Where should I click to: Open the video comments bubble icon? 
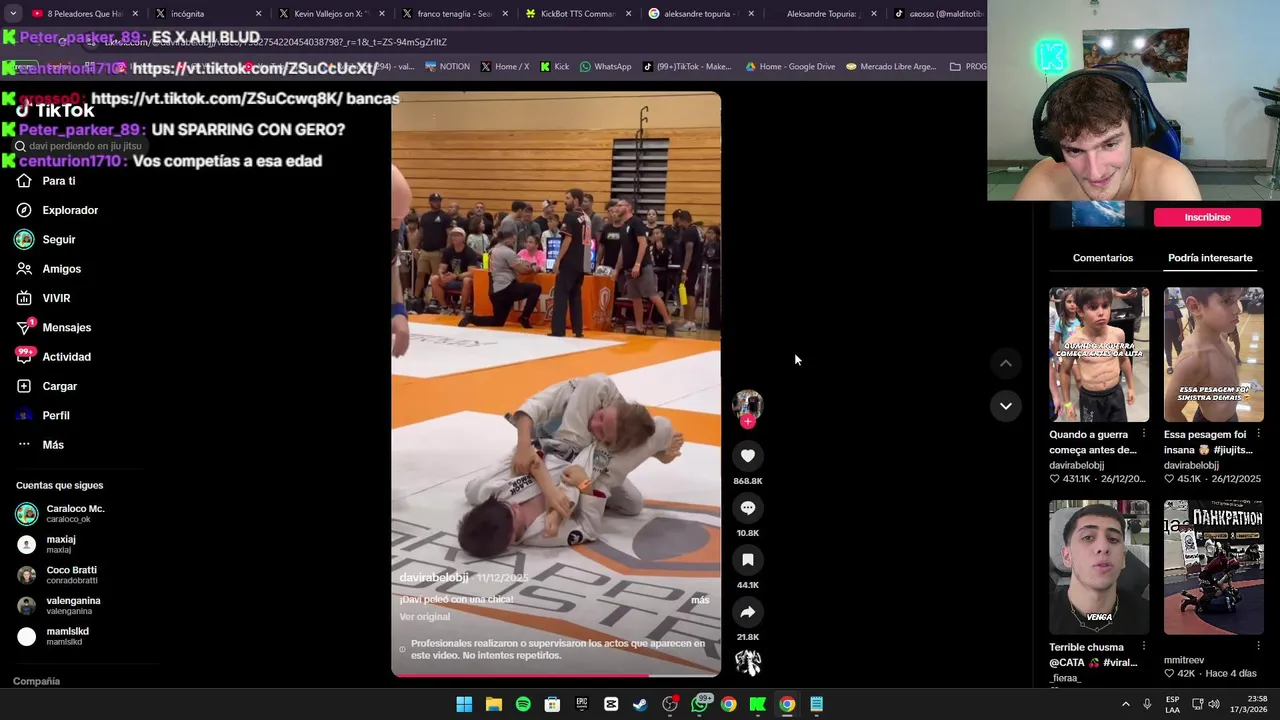(x=747, y=508)
